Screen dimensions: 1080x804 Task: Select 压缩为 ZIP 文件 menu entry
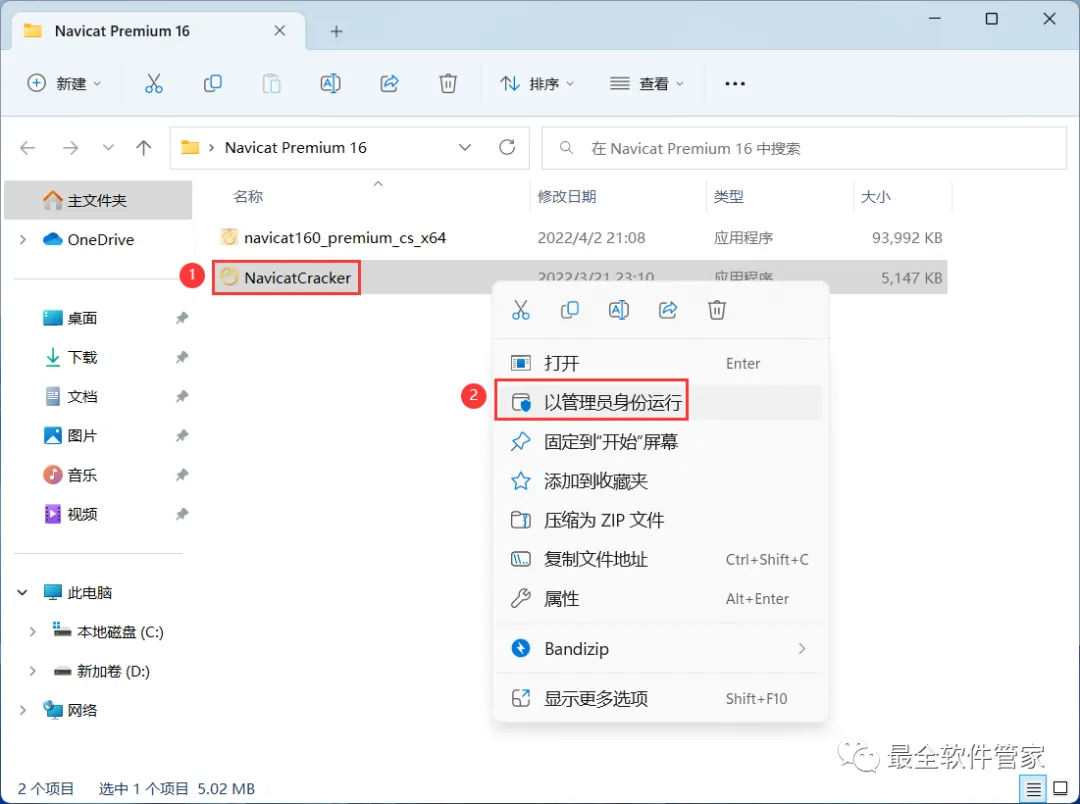661,520
